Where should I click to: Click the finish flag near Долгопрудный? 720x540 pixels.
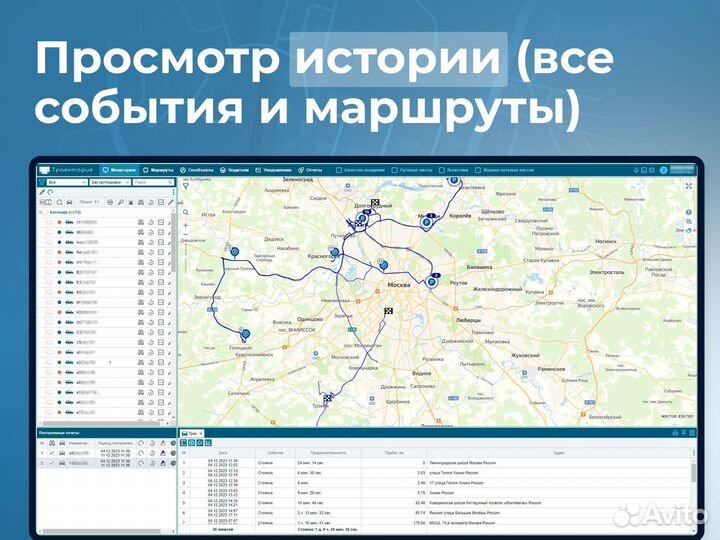point(375,202)
